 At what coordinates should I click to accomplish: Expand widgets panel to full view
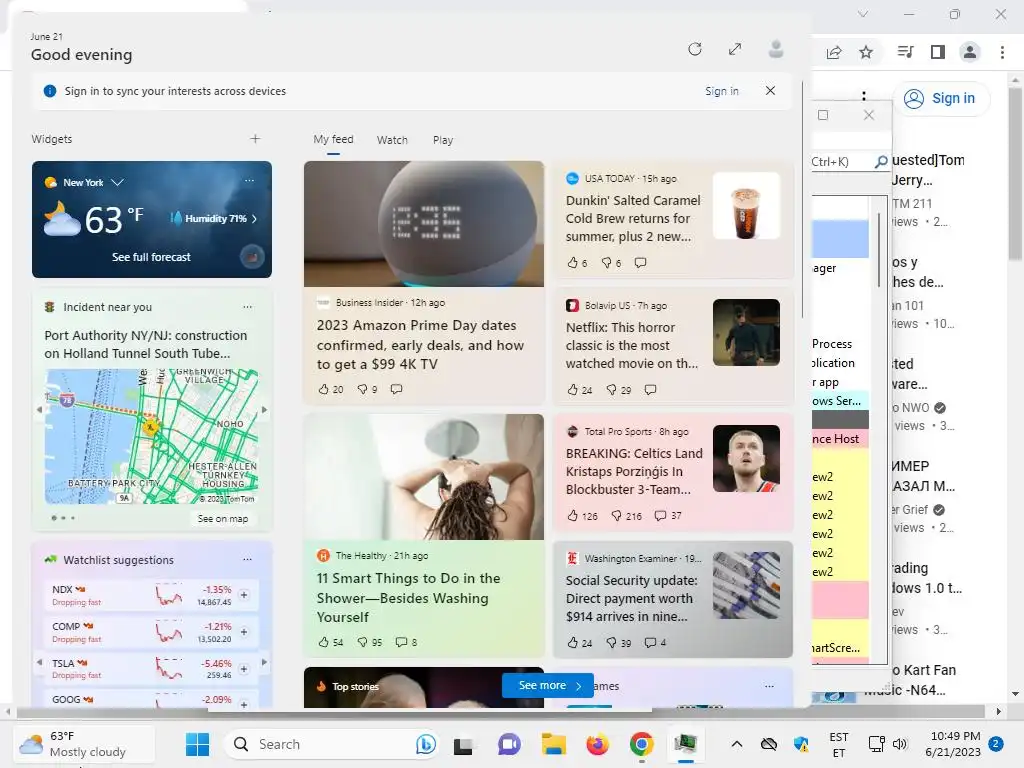[735, 49]
